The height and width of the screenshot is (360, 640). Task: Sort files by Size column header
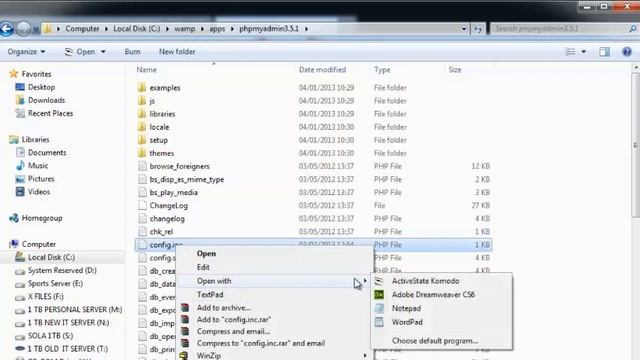click(455, 70)
